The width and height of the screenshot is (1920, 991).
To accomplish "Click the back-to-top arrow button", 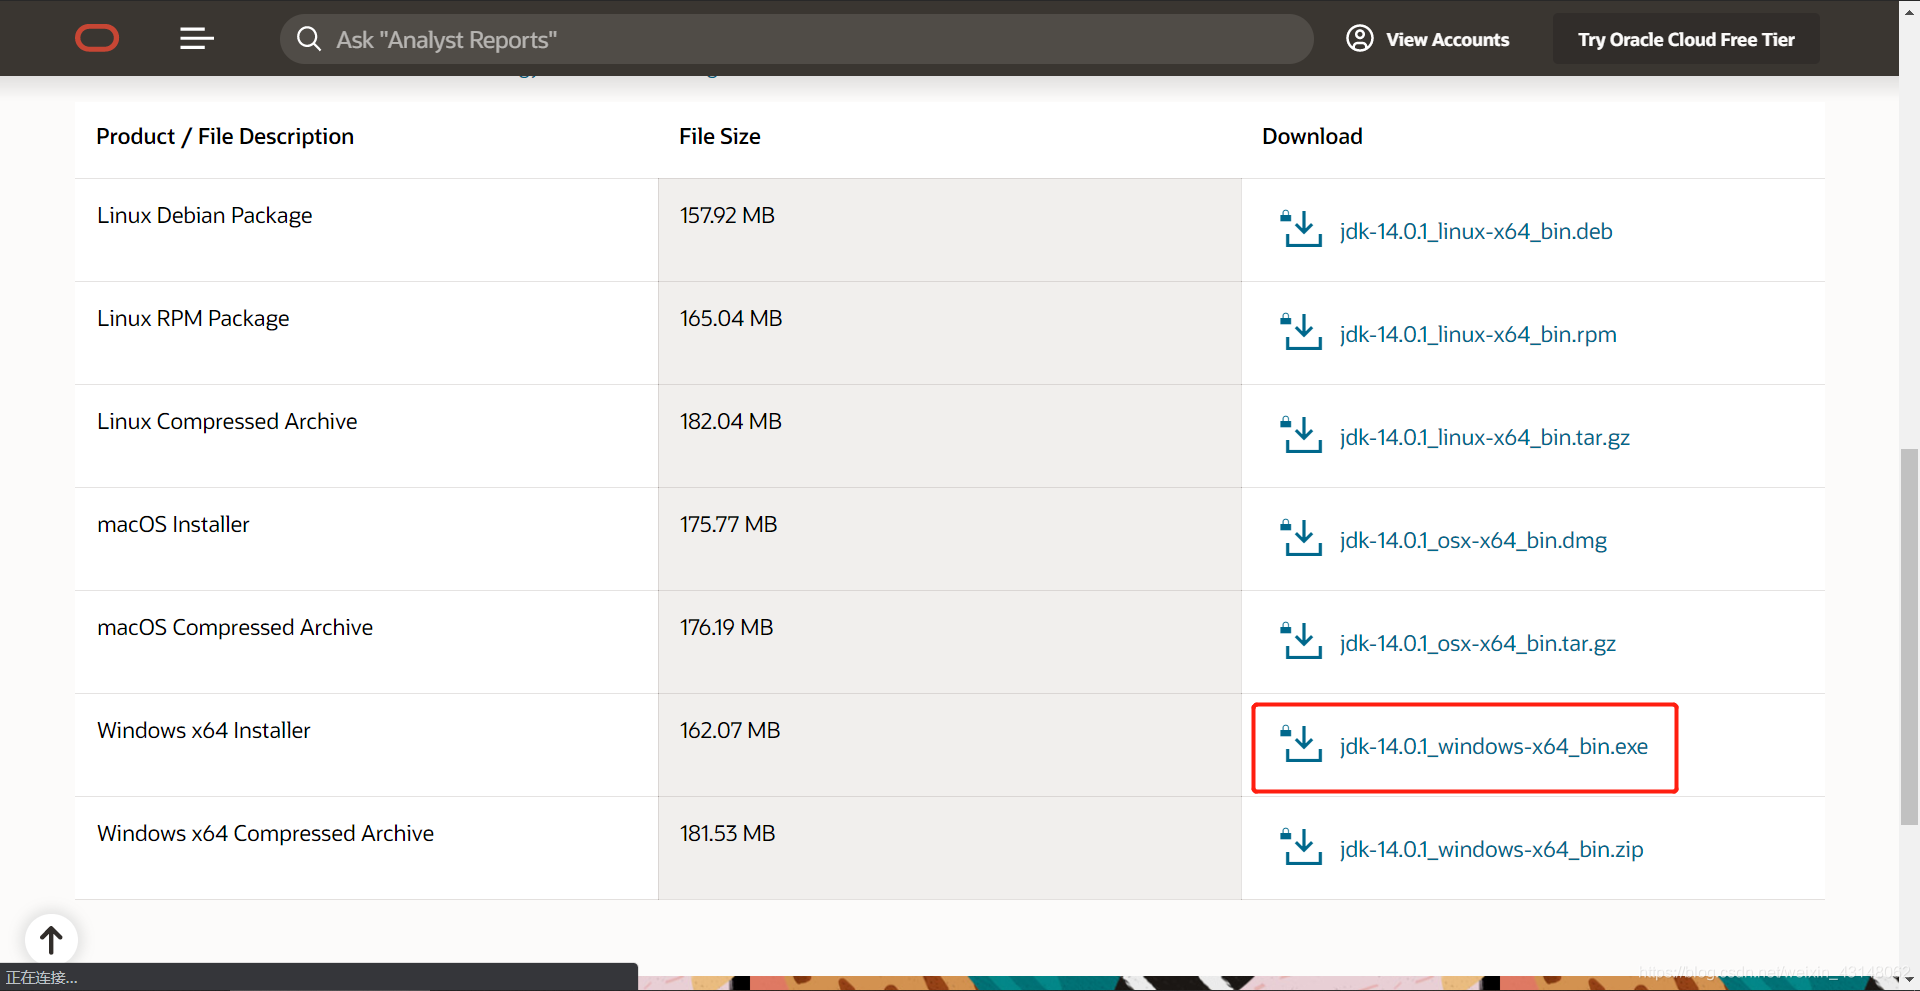I will coord(51,939).
